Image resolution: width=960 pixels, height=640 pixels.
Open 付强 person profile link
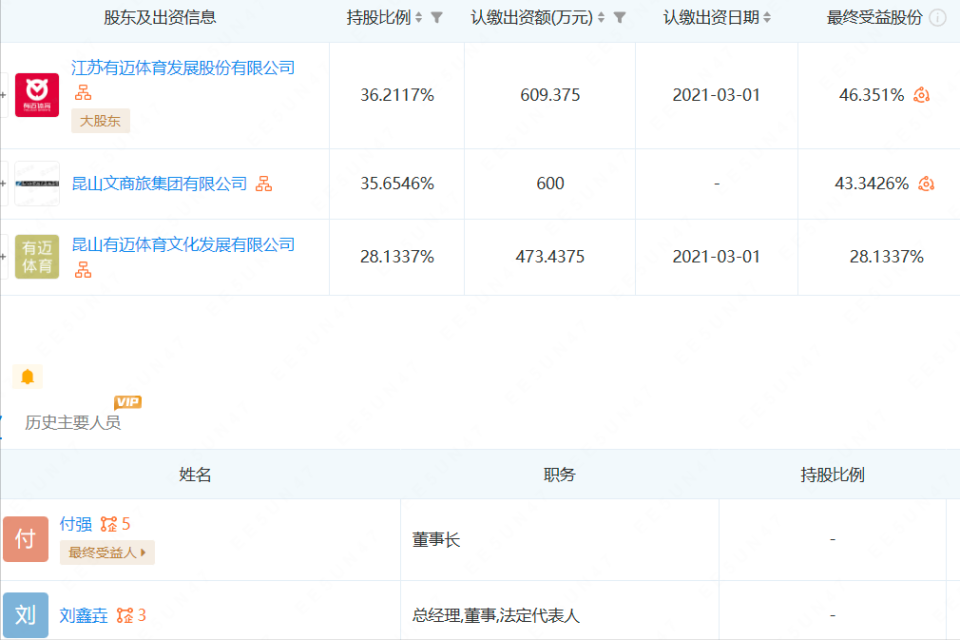coord(75,524)
